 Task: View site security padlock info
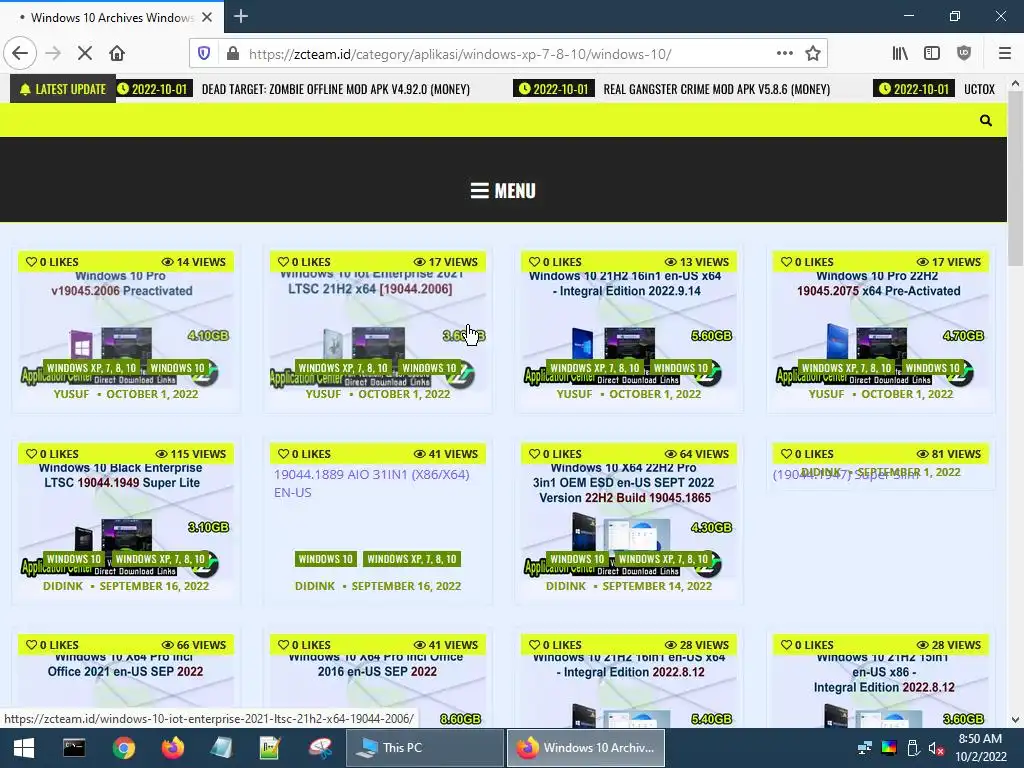click(232, 54)
